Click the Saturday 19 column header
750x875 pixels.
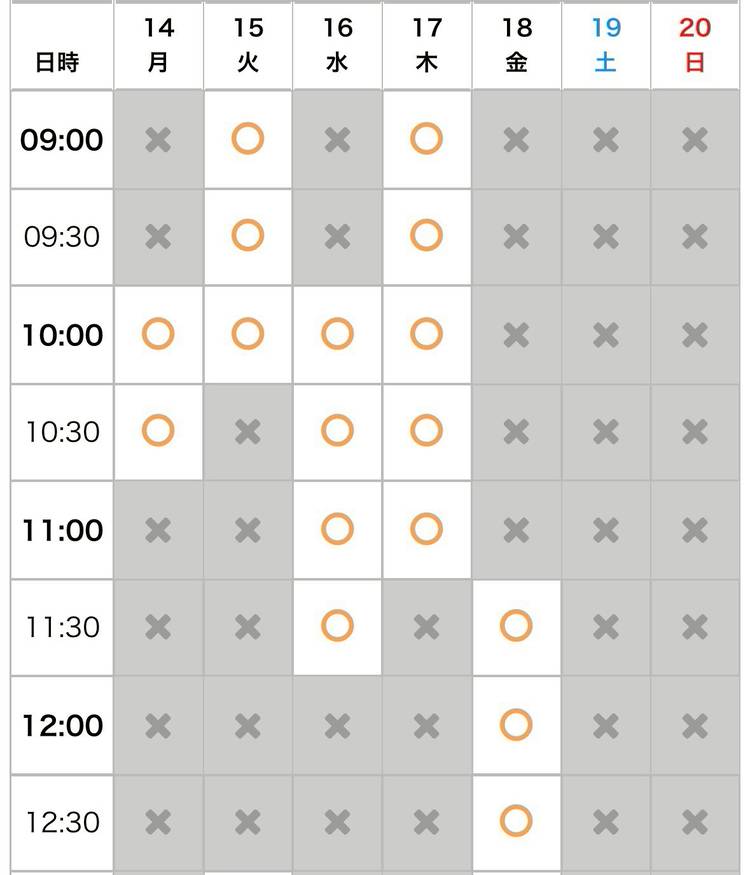[605, 45]
